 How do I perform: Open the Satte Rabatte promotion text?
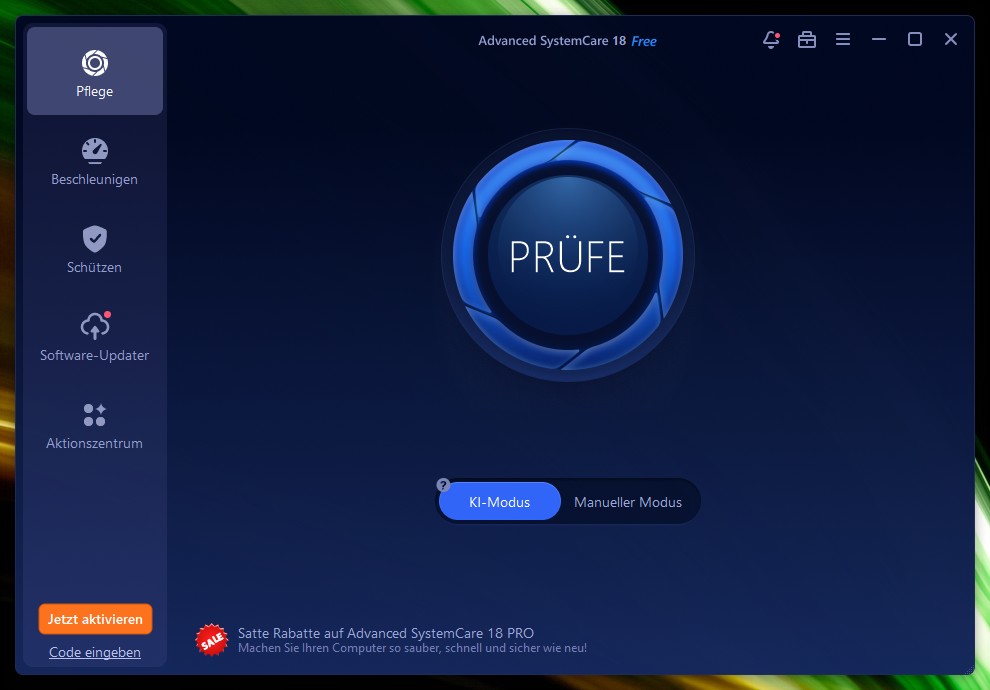(386, 633)
